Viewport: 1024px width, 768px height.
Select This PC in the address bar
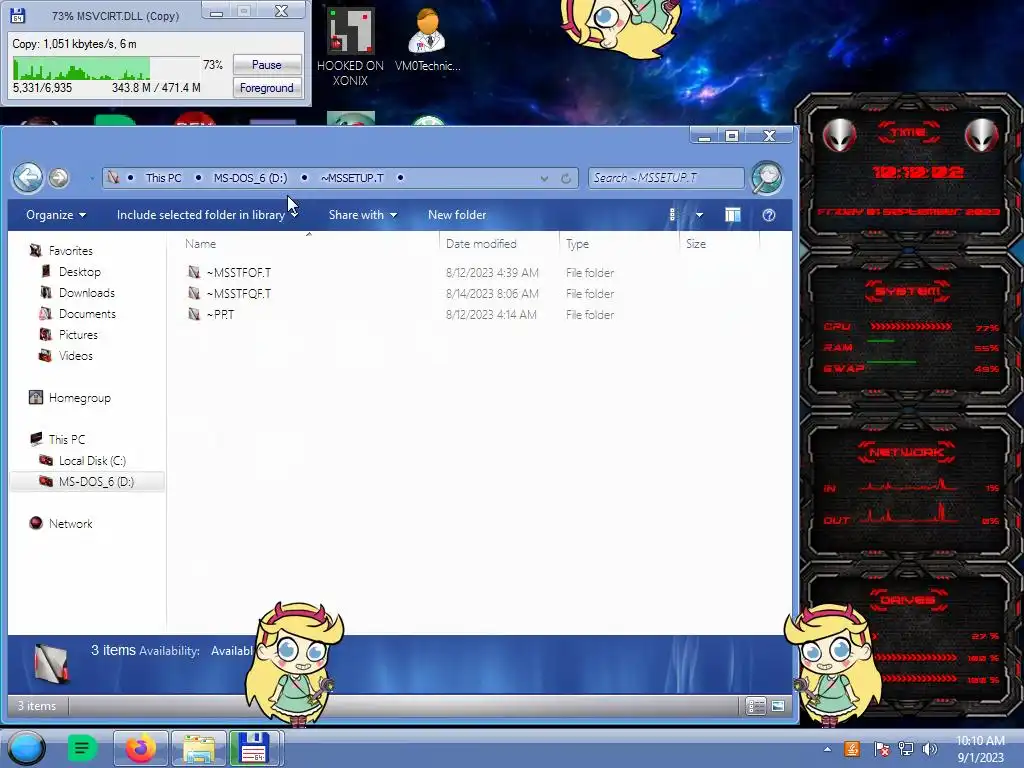pos(163,178)
